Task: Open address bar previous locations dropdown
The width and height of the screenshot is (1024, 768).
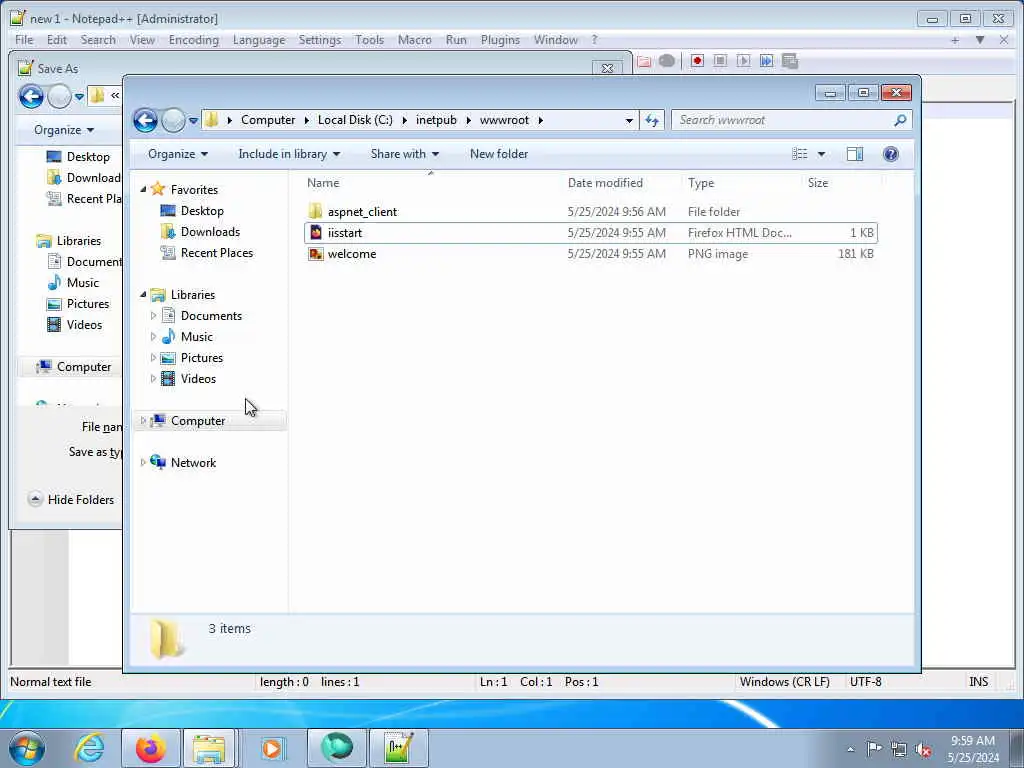Action: (x=628, y=121)
